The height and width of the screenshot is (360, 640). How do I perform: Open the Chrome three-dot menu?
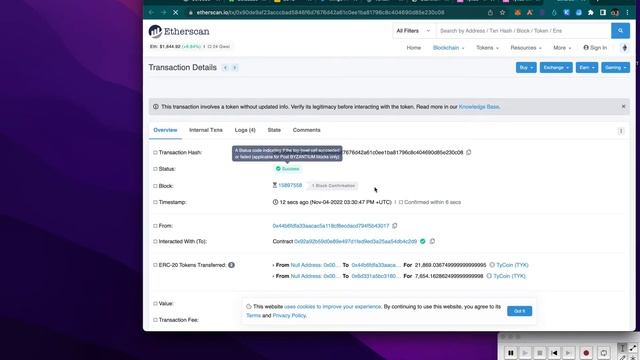[x=628, y=13]
